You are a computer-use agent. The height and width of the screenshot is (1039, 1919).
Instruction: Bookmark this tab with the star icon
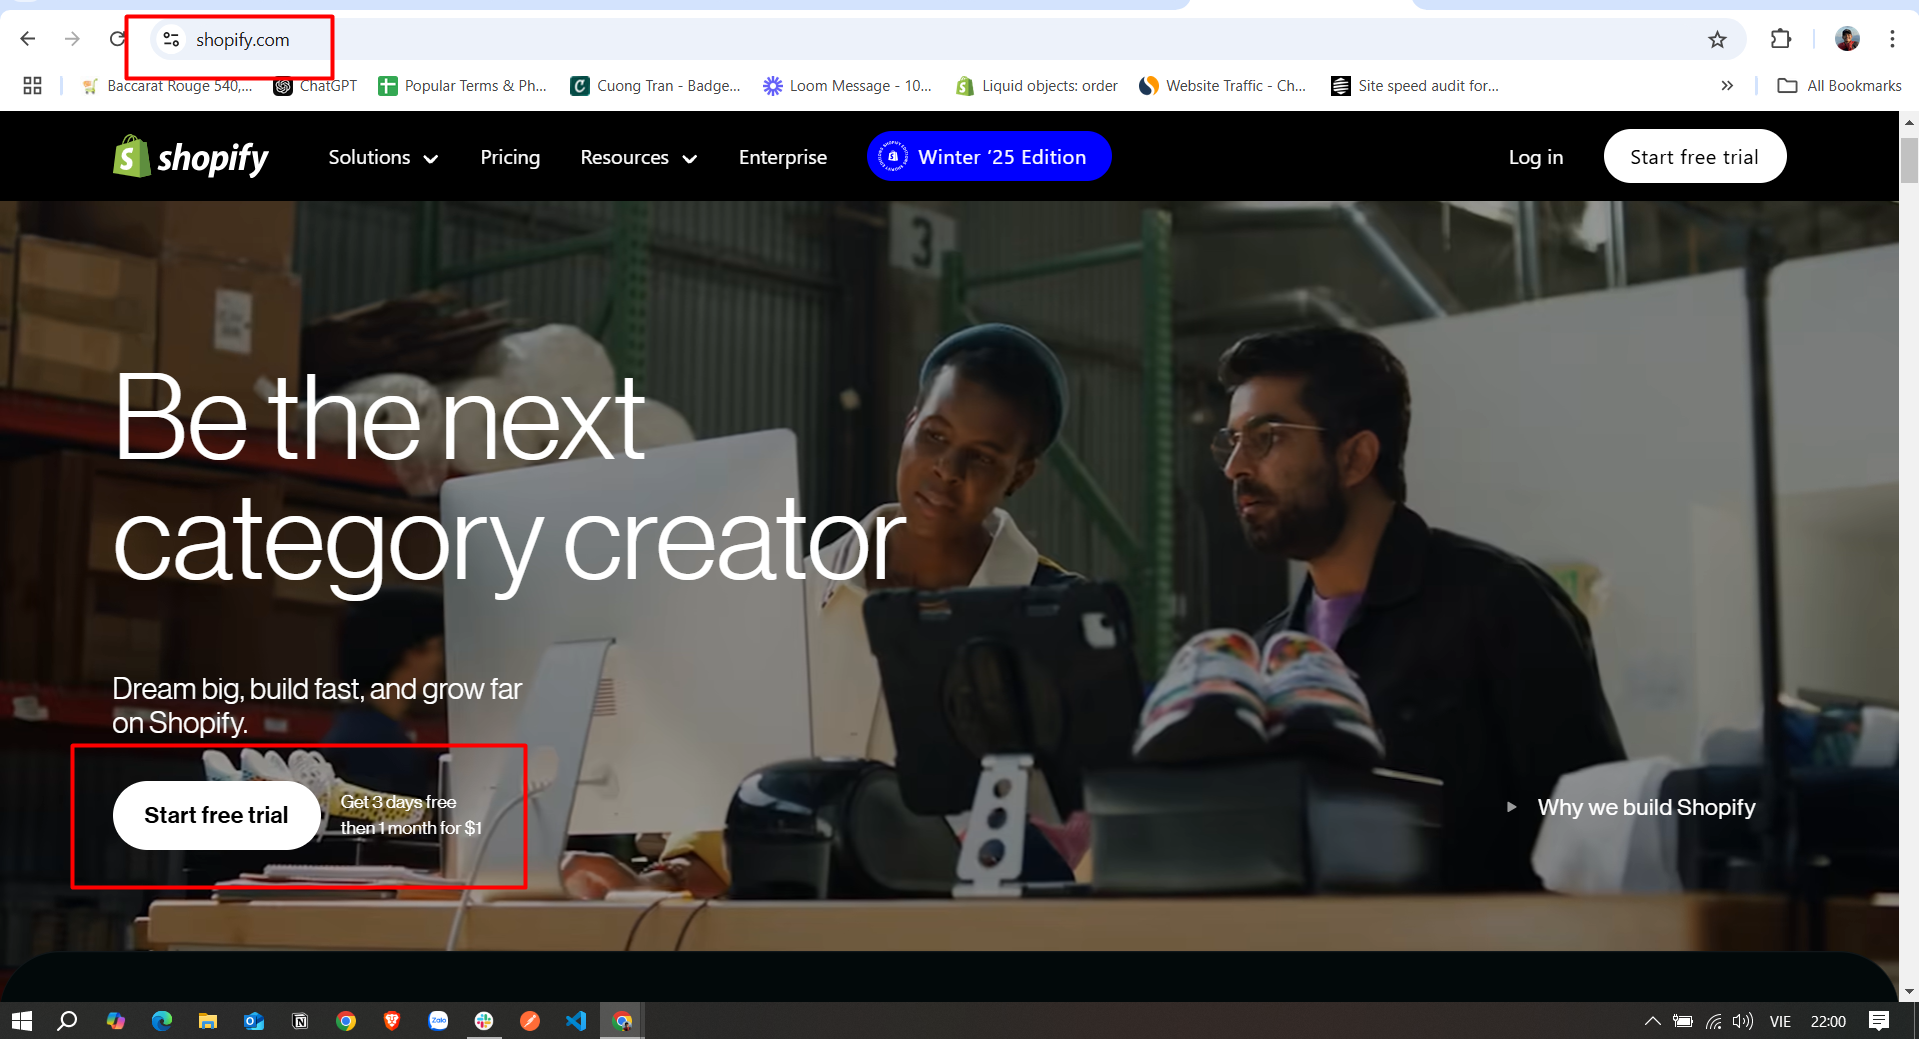click(1717, 39)
